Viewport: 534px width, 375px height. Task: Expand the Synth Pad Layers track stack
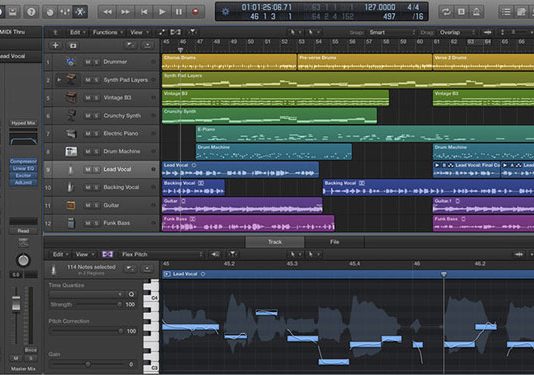[59, 80]
